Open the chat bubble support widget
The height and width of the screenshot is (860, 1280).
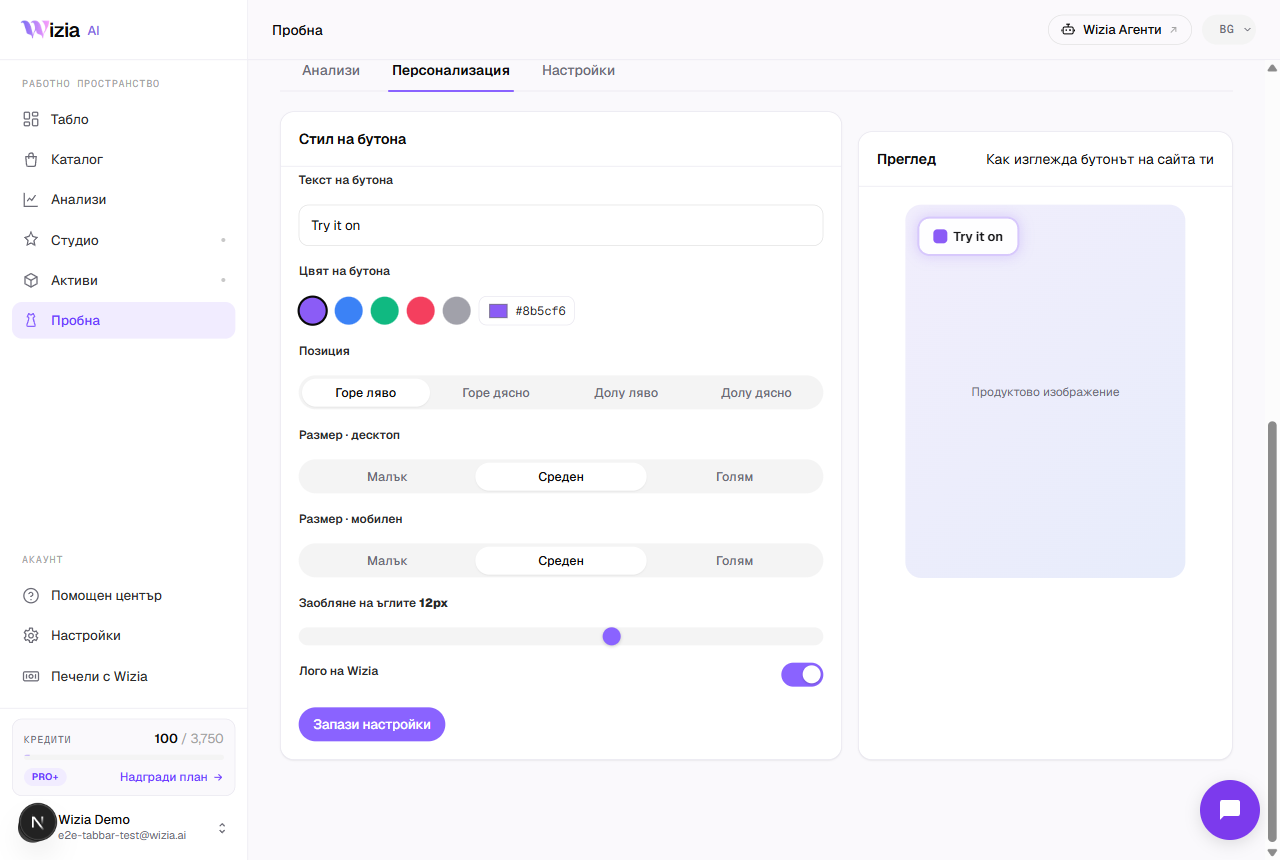click(x=1230, y=810)
